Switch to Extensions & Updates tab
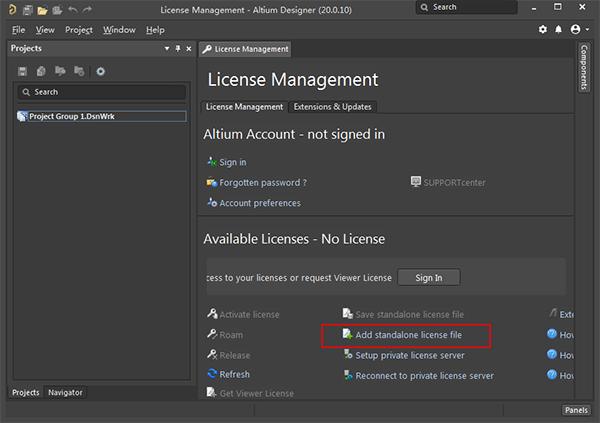 (x=333, y=107)
